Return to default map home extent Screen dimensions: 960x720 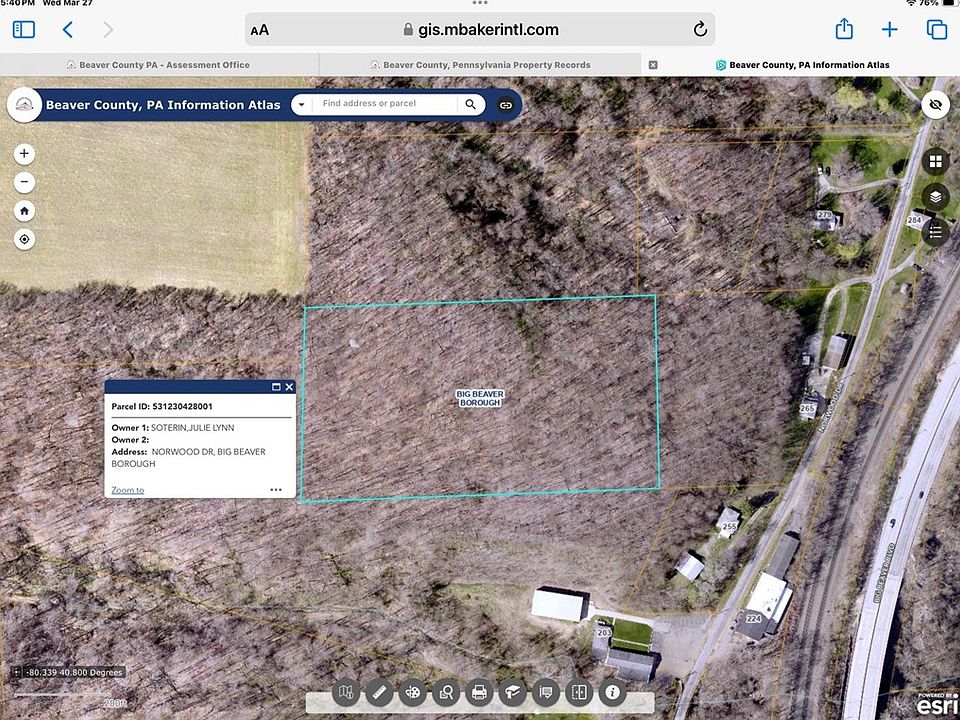[x=24, y=211]
